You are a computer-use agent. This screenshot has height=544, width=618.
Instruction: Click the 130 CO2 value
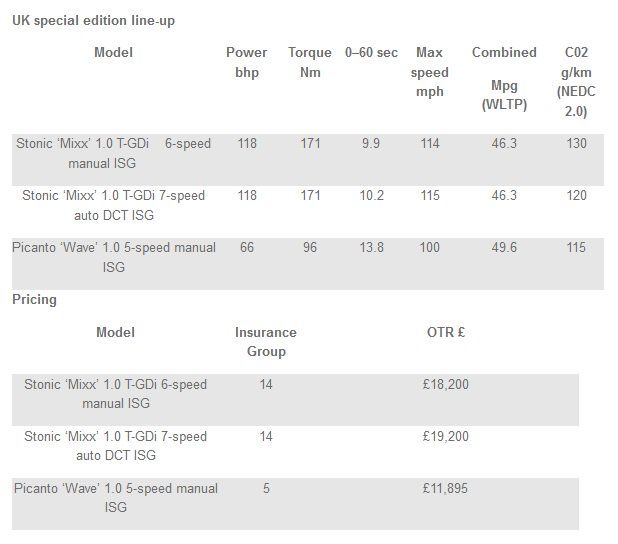point(576,143)
